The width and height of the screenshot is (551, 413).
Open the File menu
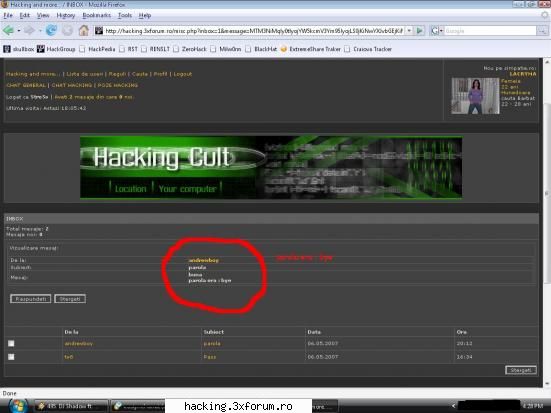point(8,15)
